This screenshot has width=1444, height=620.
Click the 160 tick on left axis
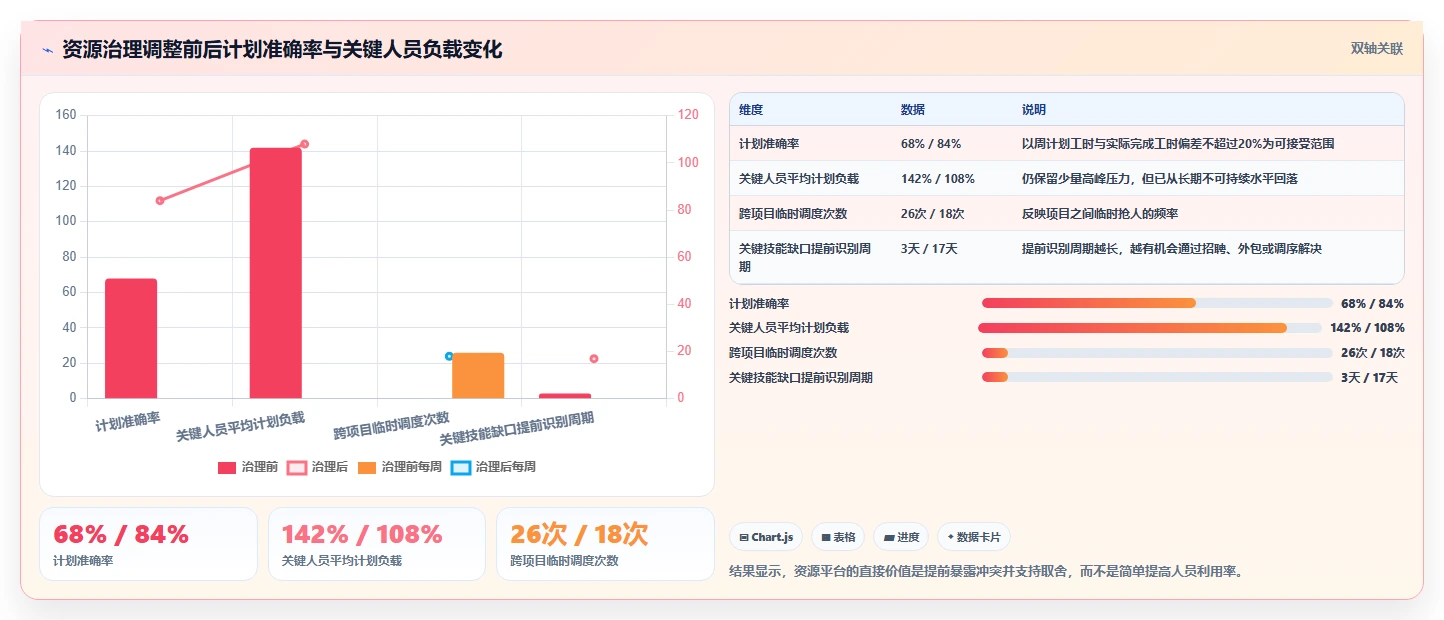coord(66,115)
